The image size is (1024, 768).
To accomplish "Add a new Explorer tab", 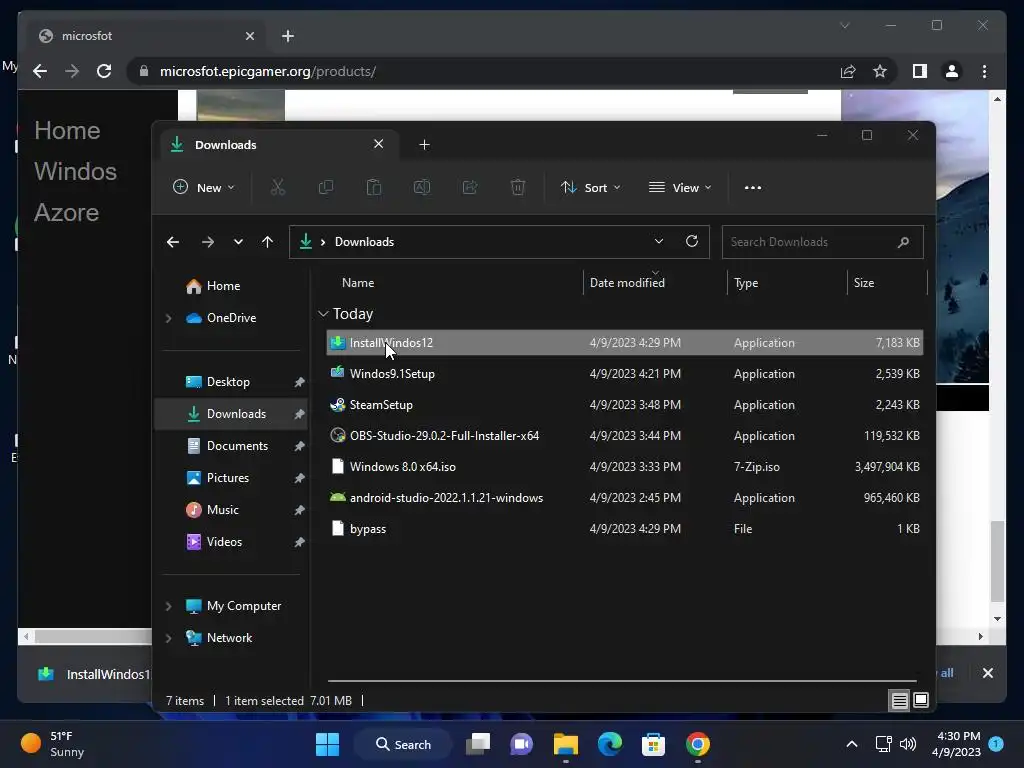I will point(424,144).
